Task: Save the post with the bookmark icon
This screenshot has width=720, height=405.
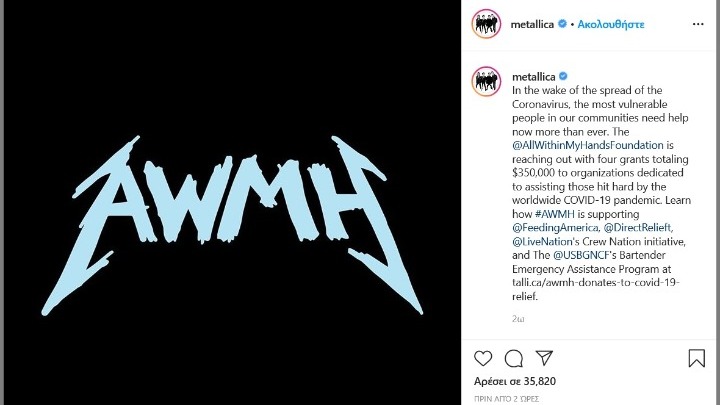Action: pos(696,358)
